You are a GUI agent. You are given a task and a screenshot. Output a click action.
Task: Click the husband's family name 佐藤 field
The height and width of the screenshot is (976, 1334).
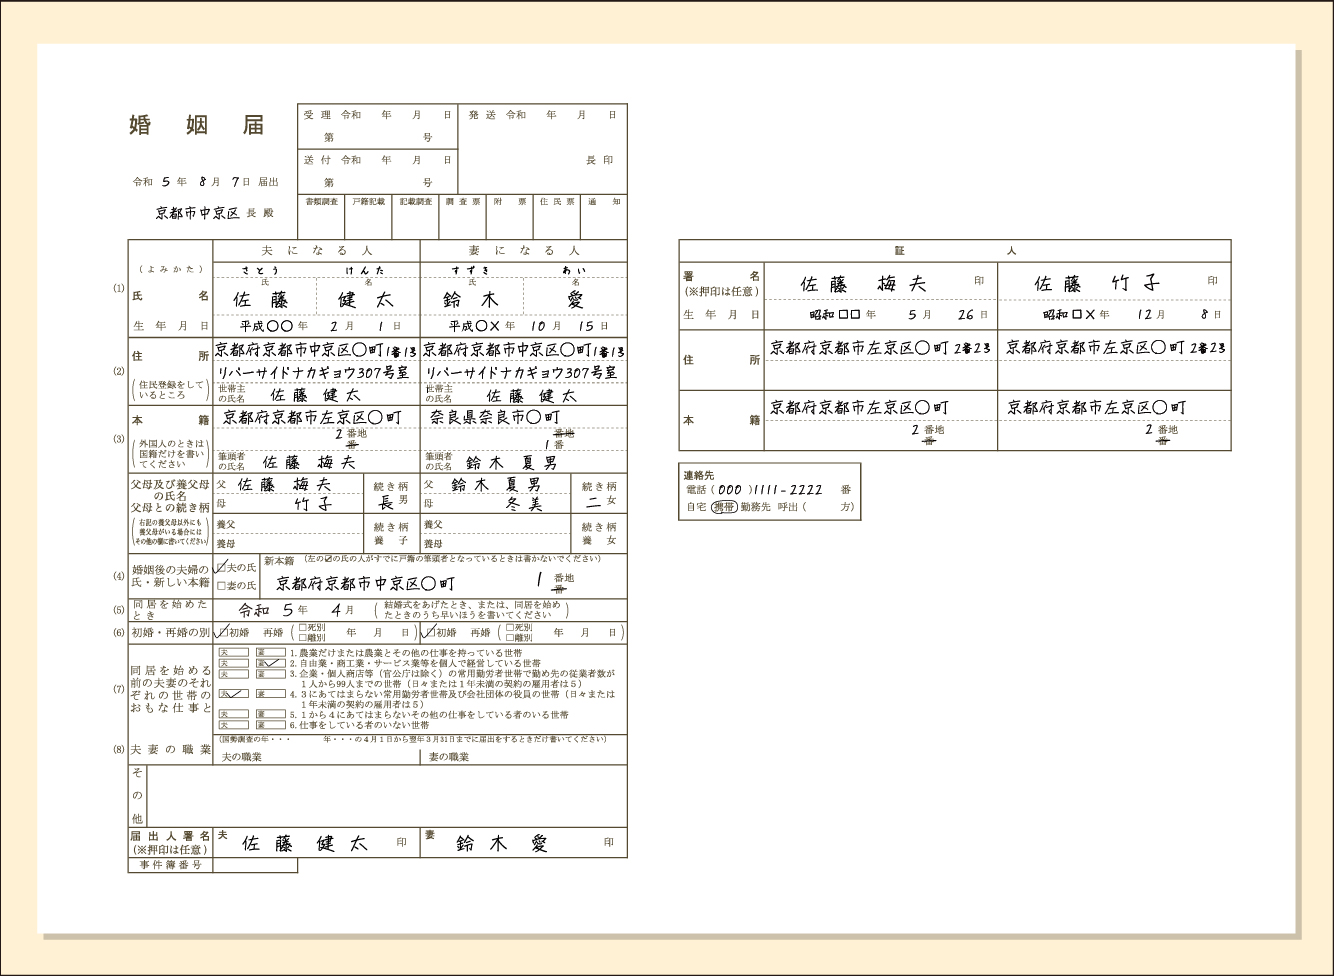click(x=263, y=299)
